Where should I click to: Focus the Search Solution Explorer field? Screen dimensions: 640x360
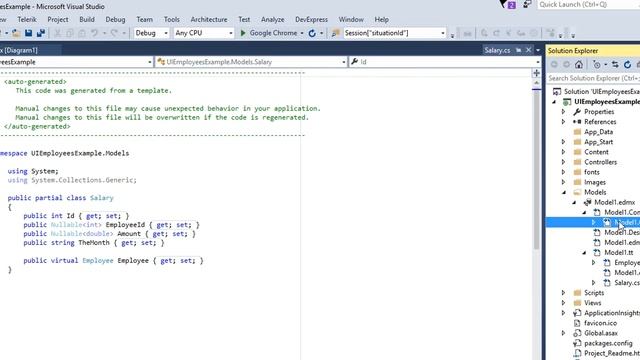[593, 78]
